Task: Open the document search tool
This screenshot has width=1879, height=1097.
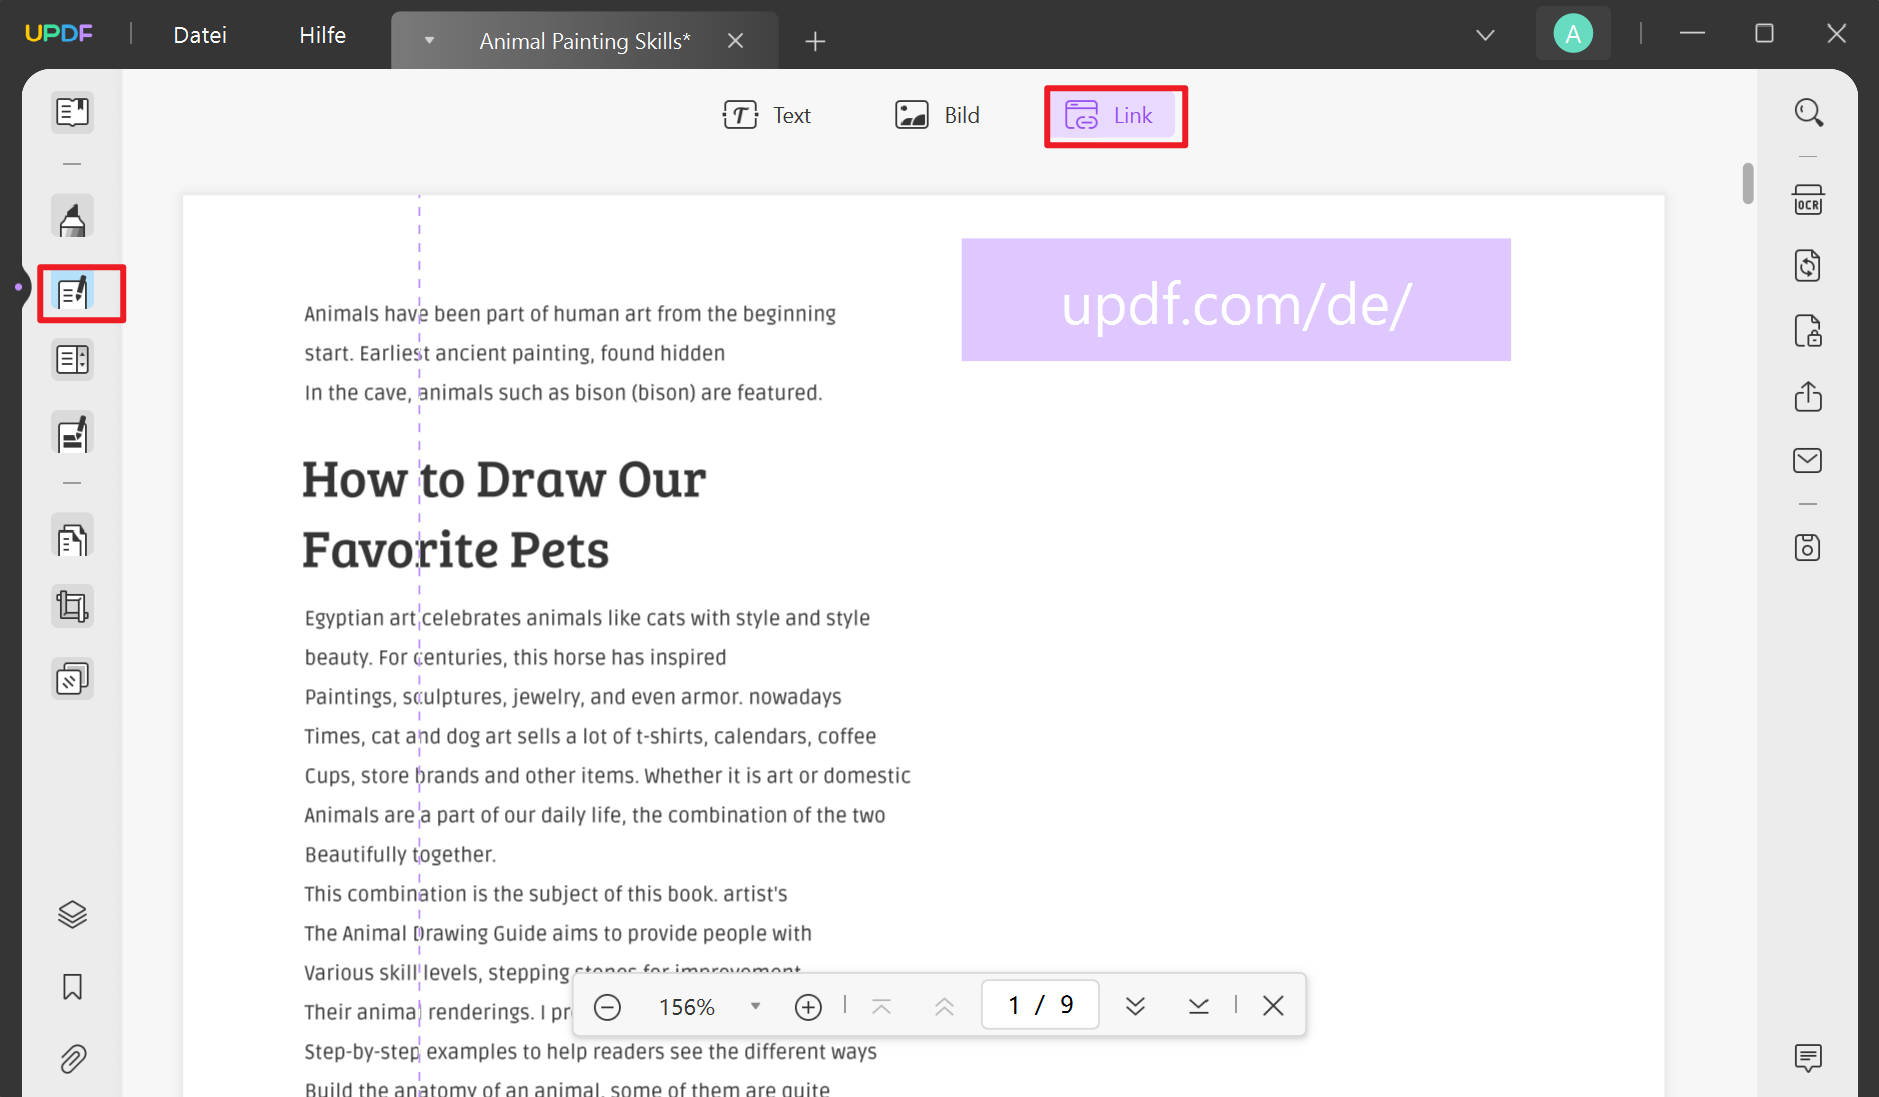Action: tap(1808, 112)
